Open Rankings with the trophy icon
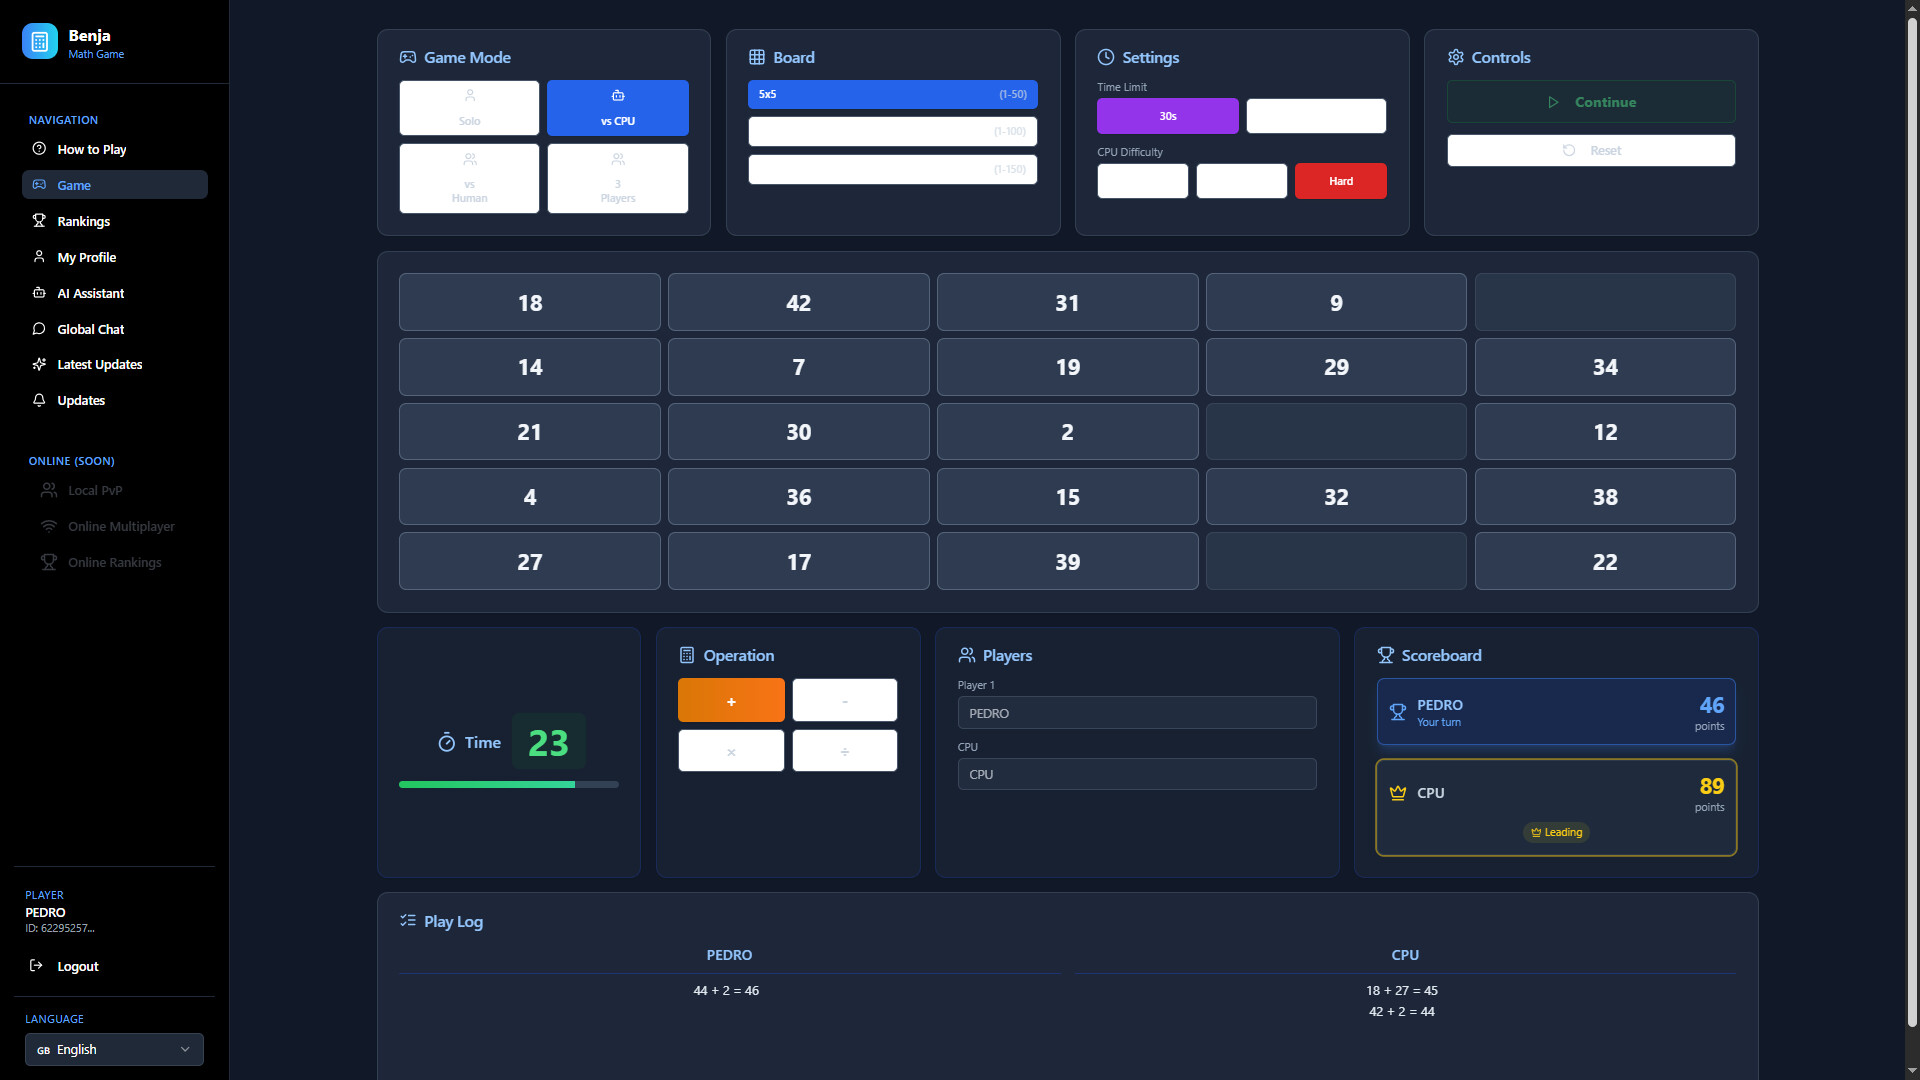 (x=83, y=221)
